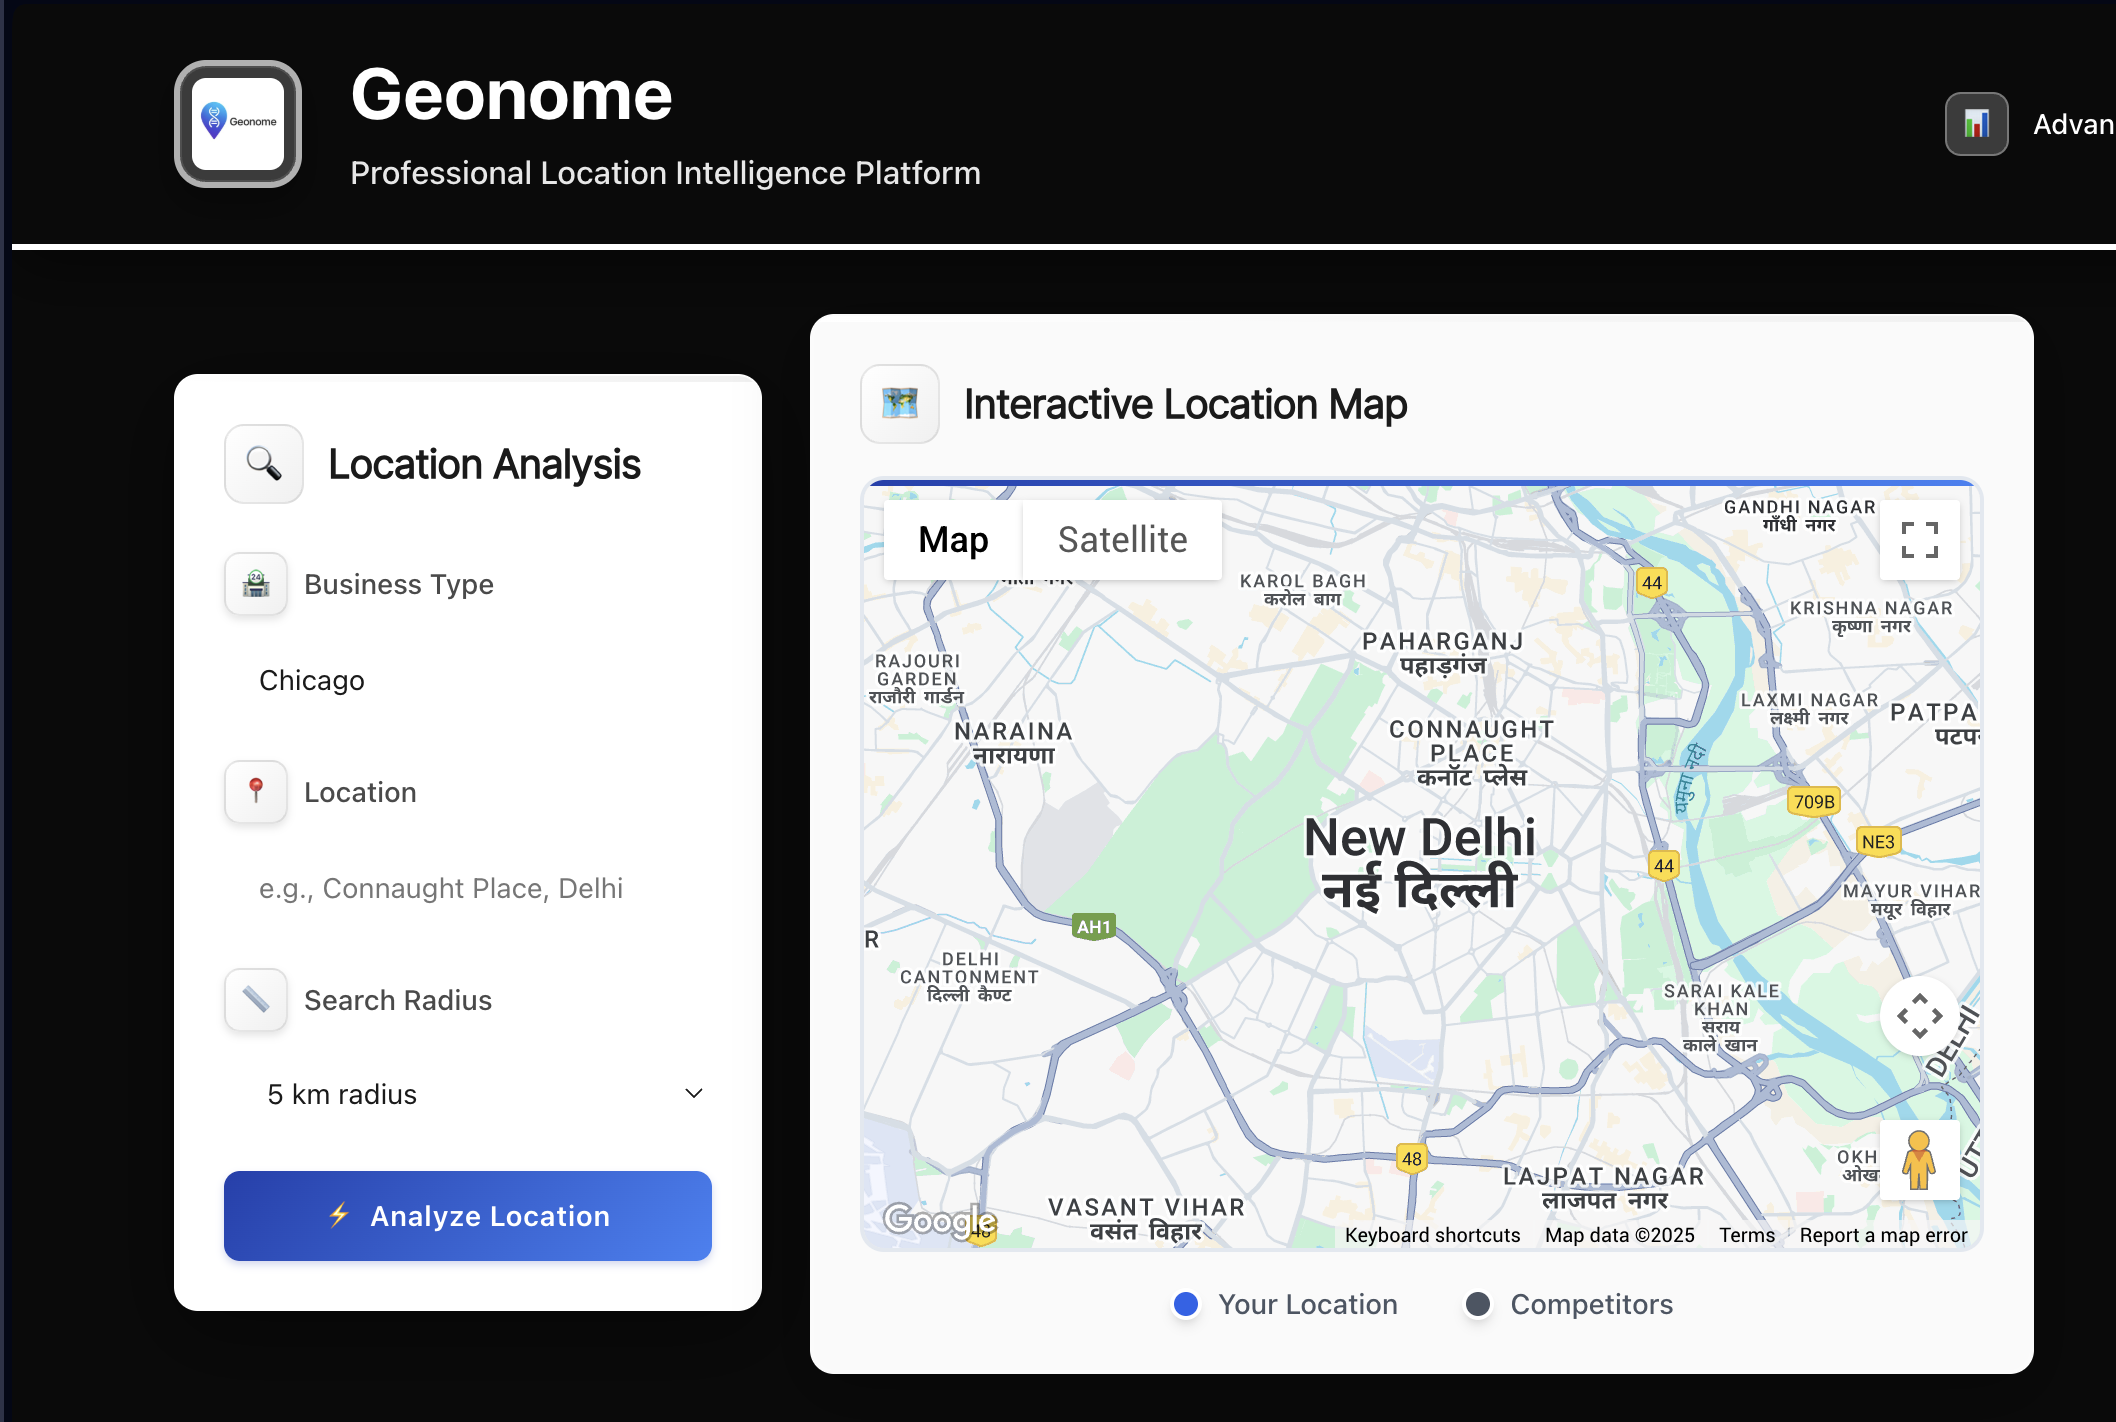Click the Business Type store icon
This screenshot has width=2116, height=1422.
(256, 584)
